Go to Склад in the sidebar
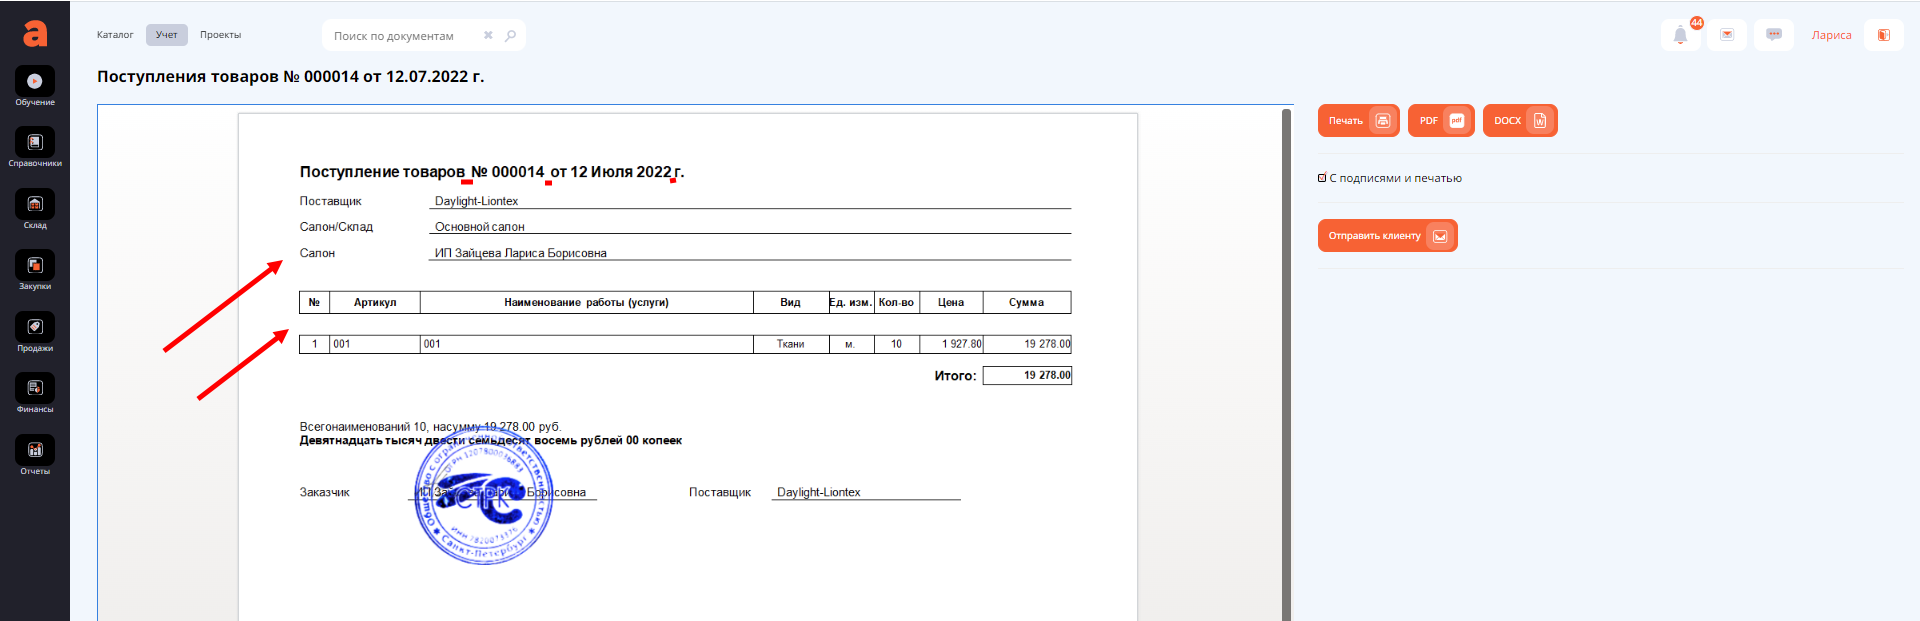The height and width of the screenshot is (621, 1920). 35,205
